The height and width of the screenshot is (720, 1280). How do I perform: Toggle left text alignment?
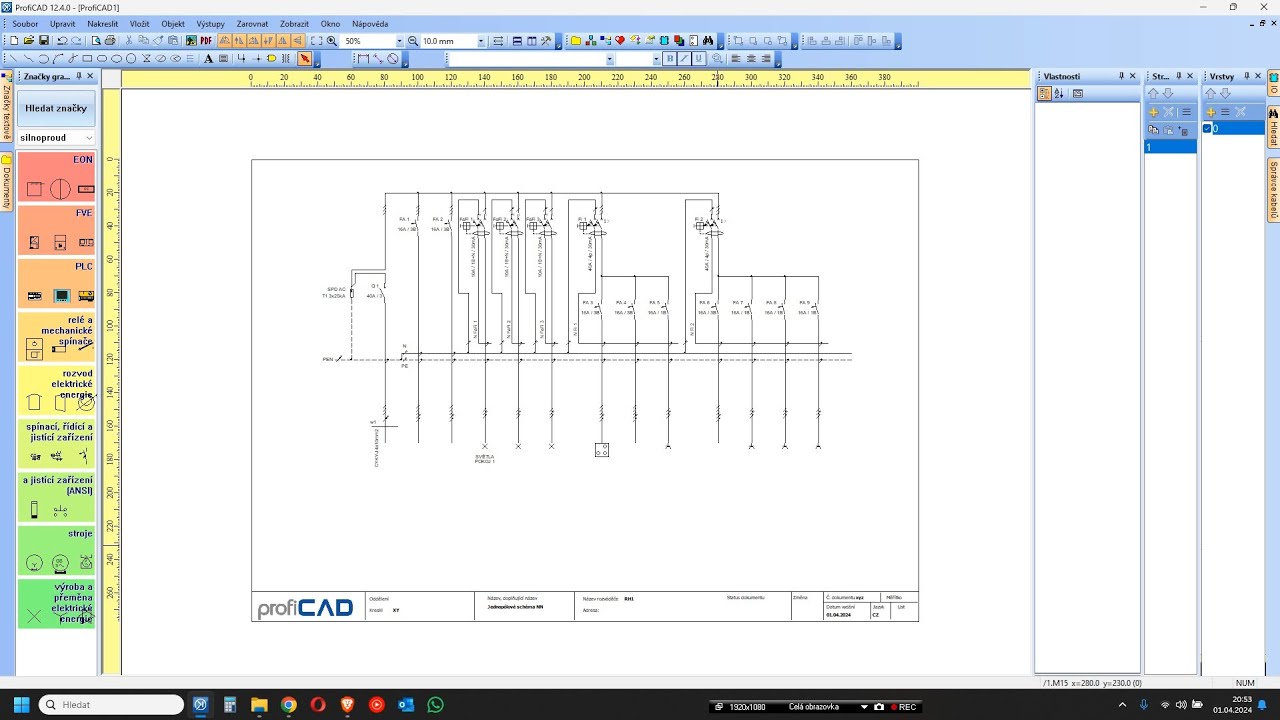click(736, 58)
